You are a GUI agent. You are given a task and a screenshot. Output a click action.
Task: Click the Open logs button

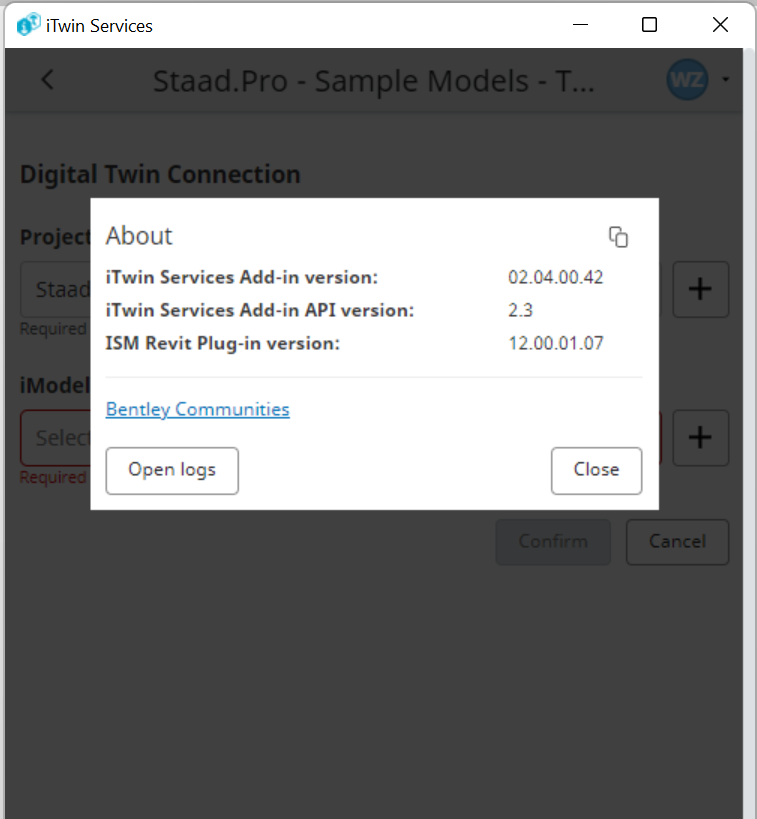point(172,471)
